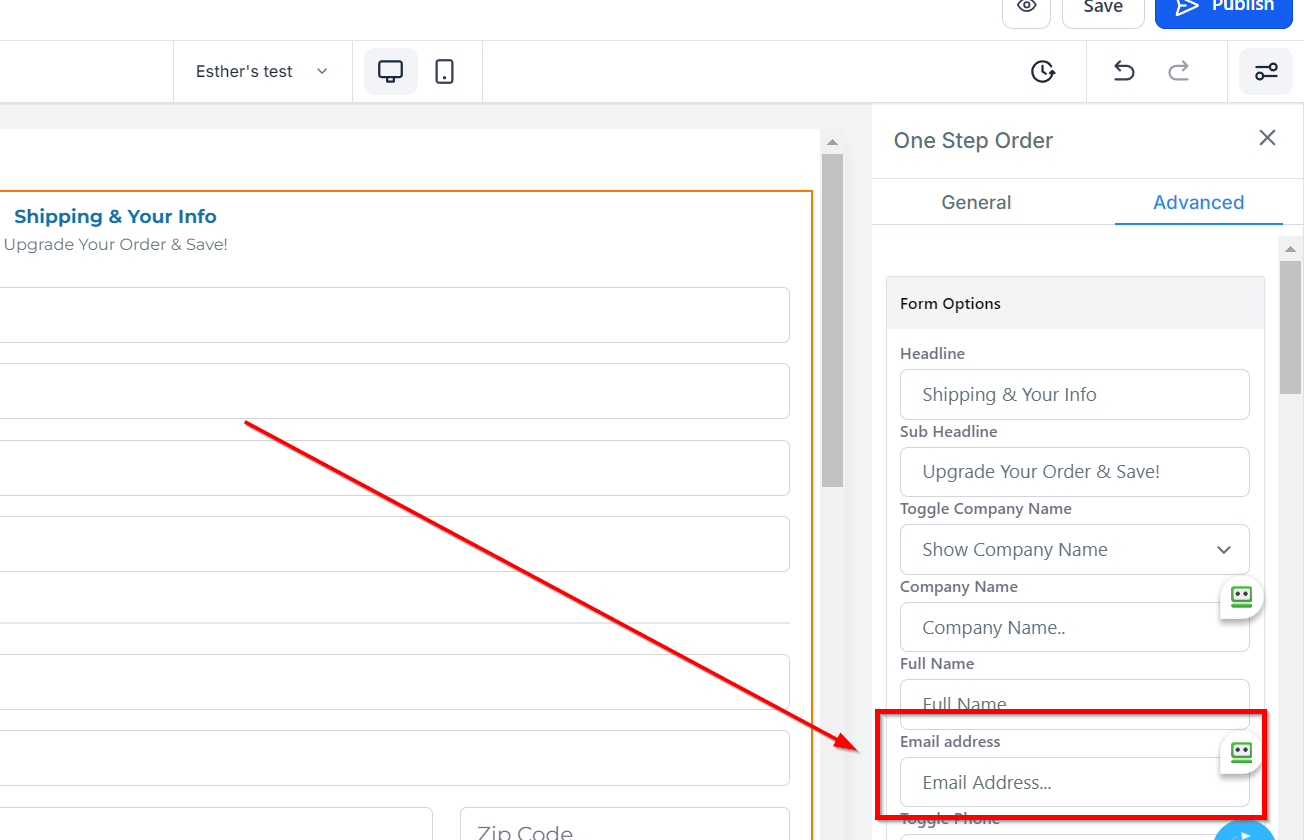Click canvas scrollbar up arrow

coord(832,142)
